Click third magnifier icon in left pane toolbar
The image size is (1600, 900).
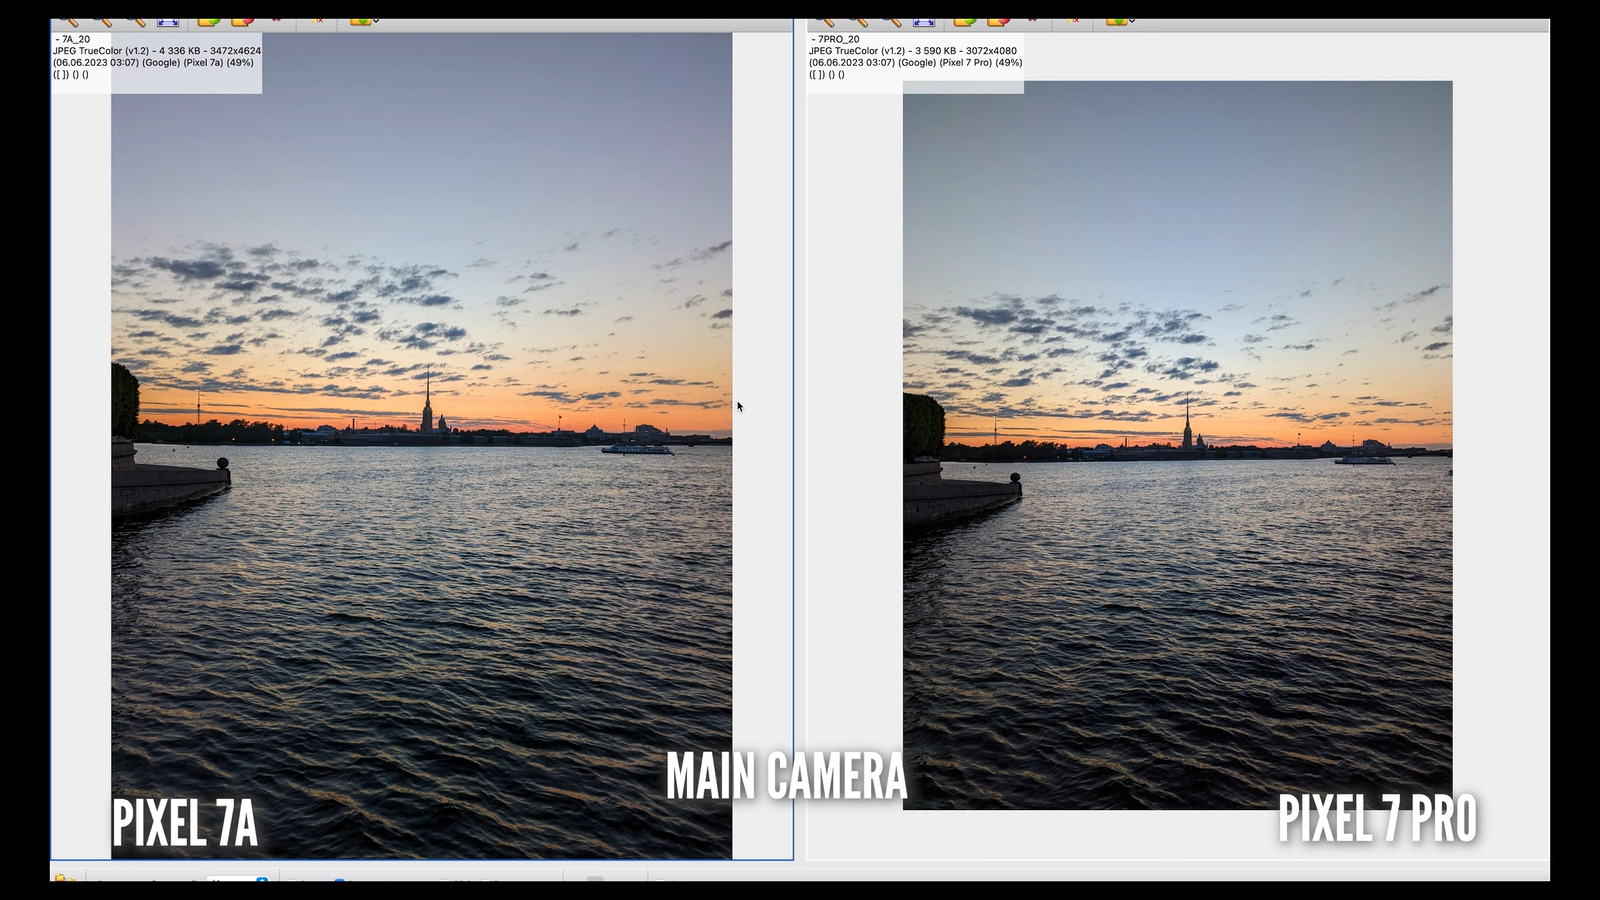pyautogui.click(x=135, y=21)
